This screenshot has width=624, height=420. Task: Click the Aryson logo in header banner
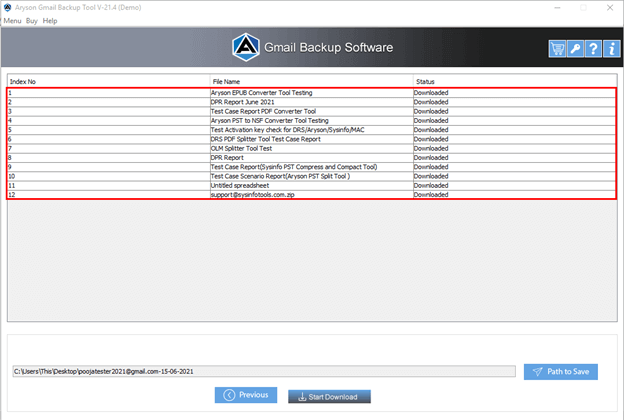point(246,47)
